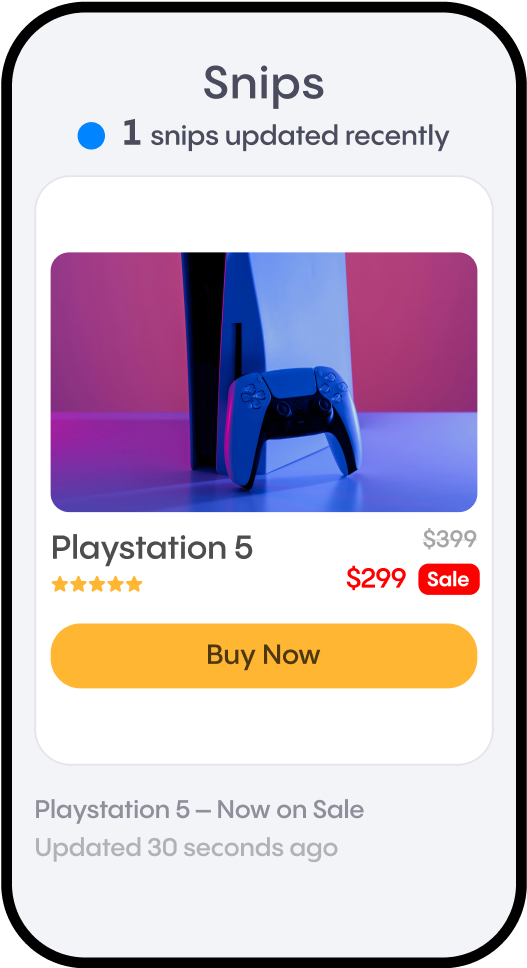527x968 pixels.
Task: Click the Playstation 5 product title
Action: click(x=152, y=548)
